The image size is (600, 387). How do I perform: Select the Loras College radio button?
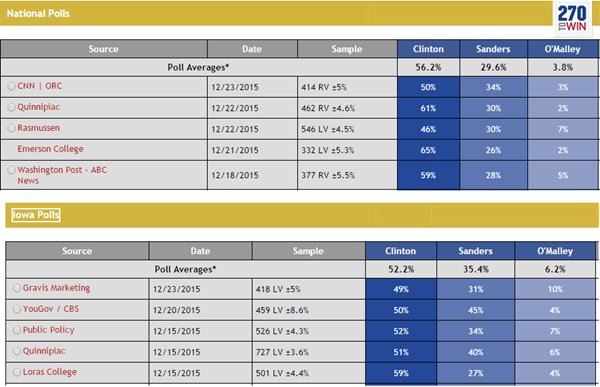(17, 372)
